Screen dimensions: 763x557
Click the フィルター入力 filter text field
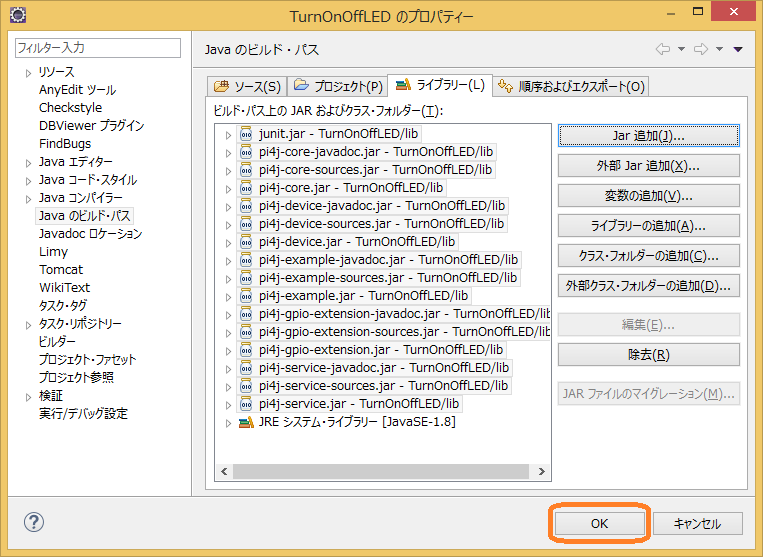pos(98,48)
